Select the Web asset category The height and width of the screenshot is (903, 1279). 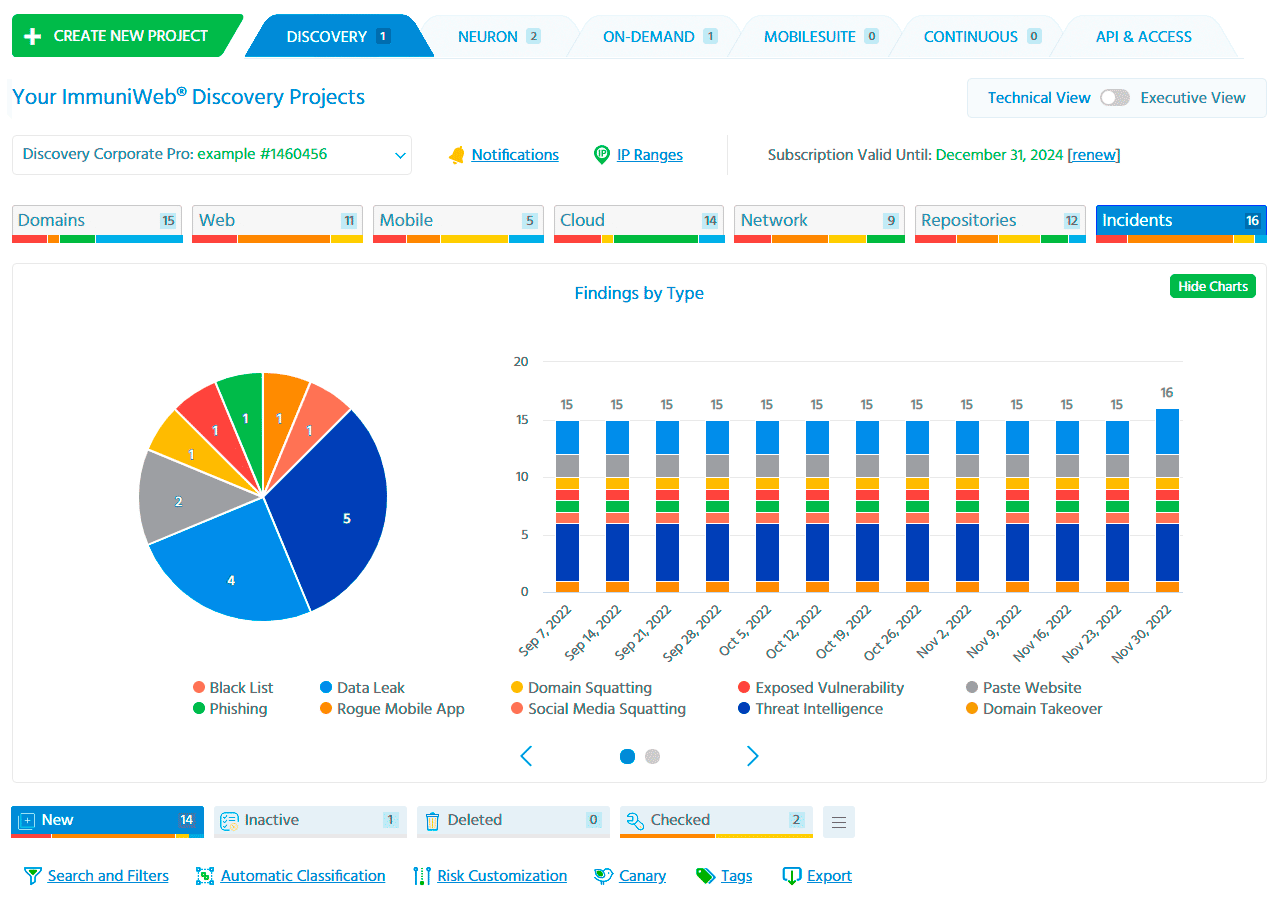pyautogui.click(x=277, y=224)
